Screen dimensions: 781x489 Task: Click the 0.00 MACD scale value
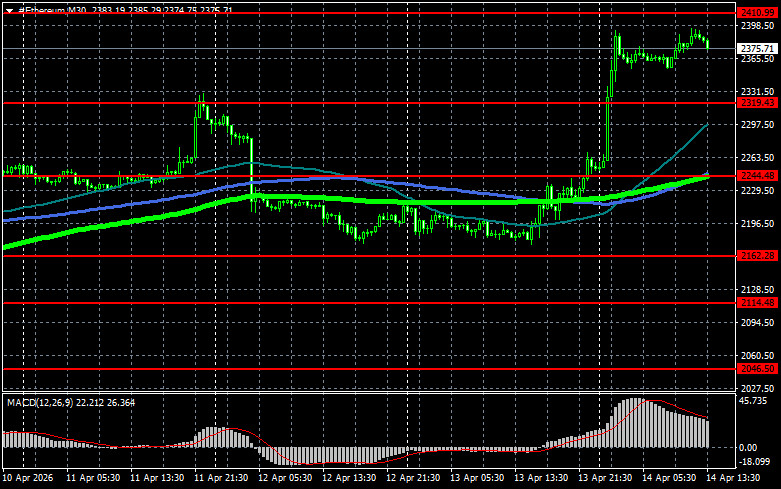tap(748, 448)
